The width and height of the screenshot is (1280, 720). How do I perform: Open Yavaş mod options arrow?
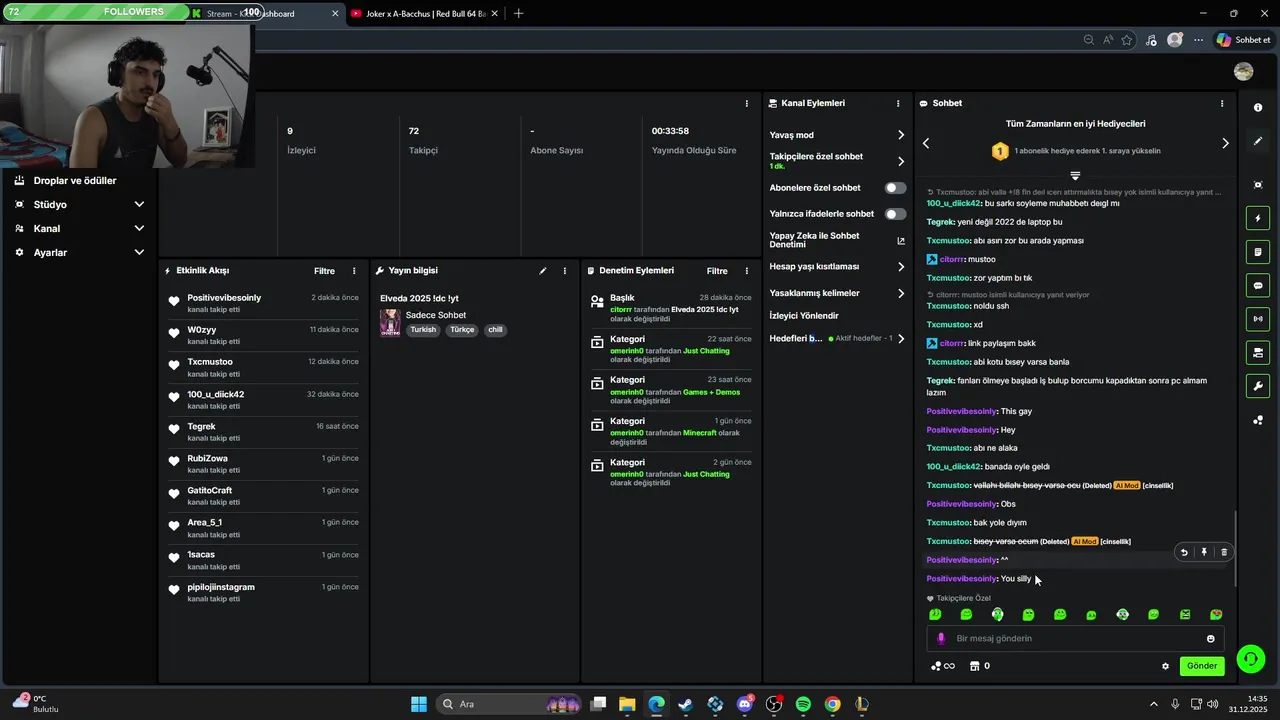[900, 135]
